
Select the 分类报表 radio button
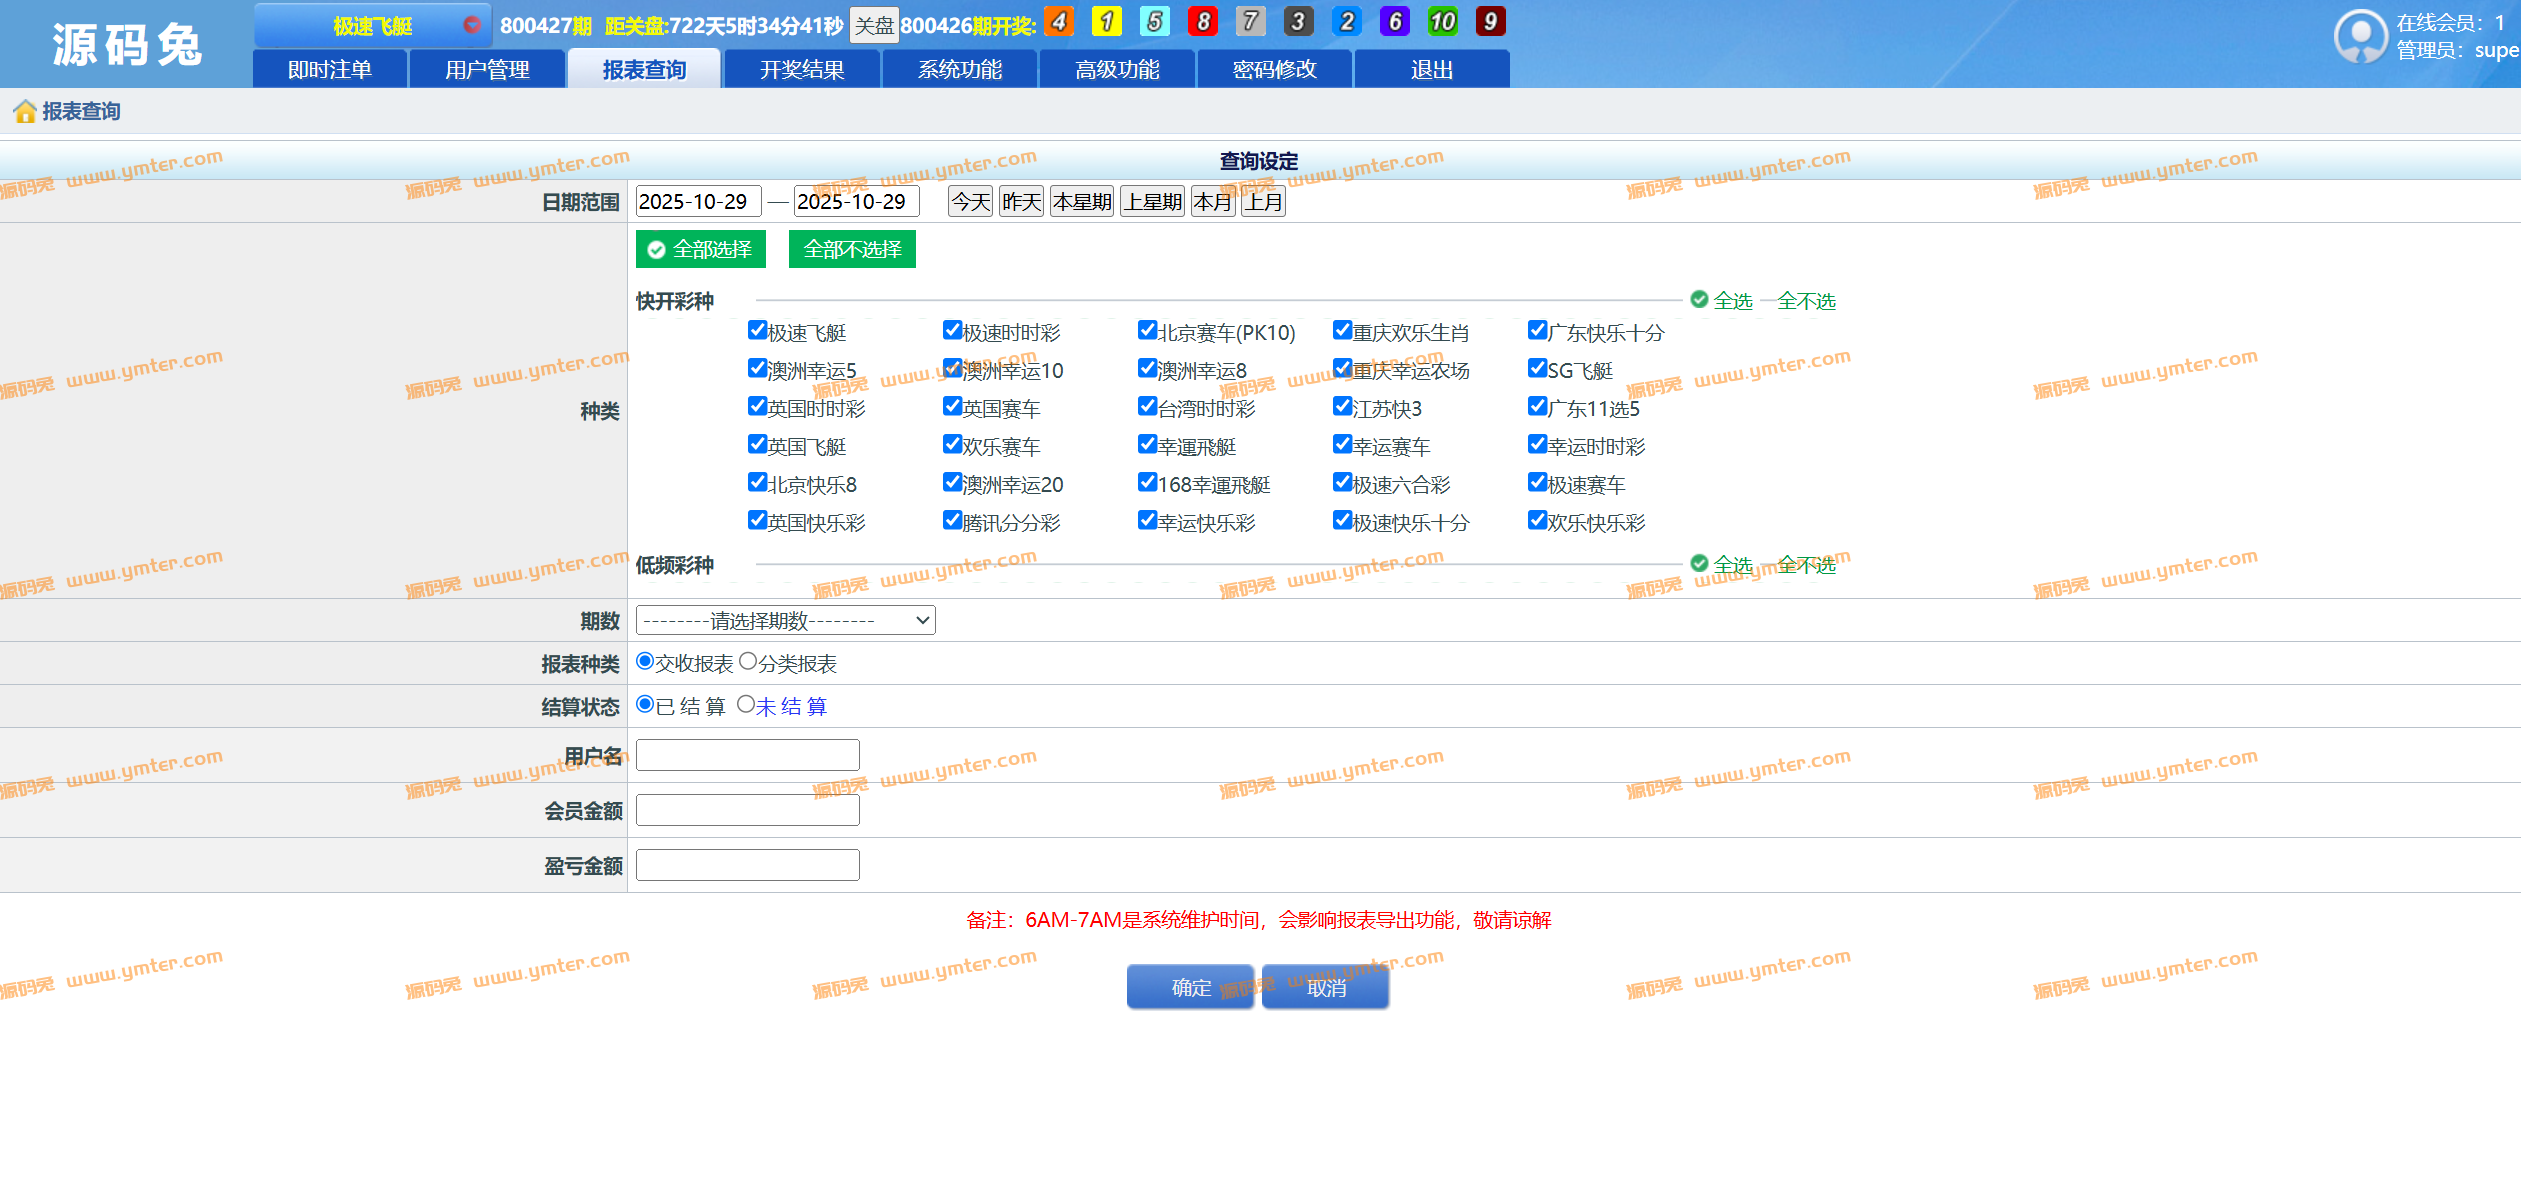tap(747, 662)
